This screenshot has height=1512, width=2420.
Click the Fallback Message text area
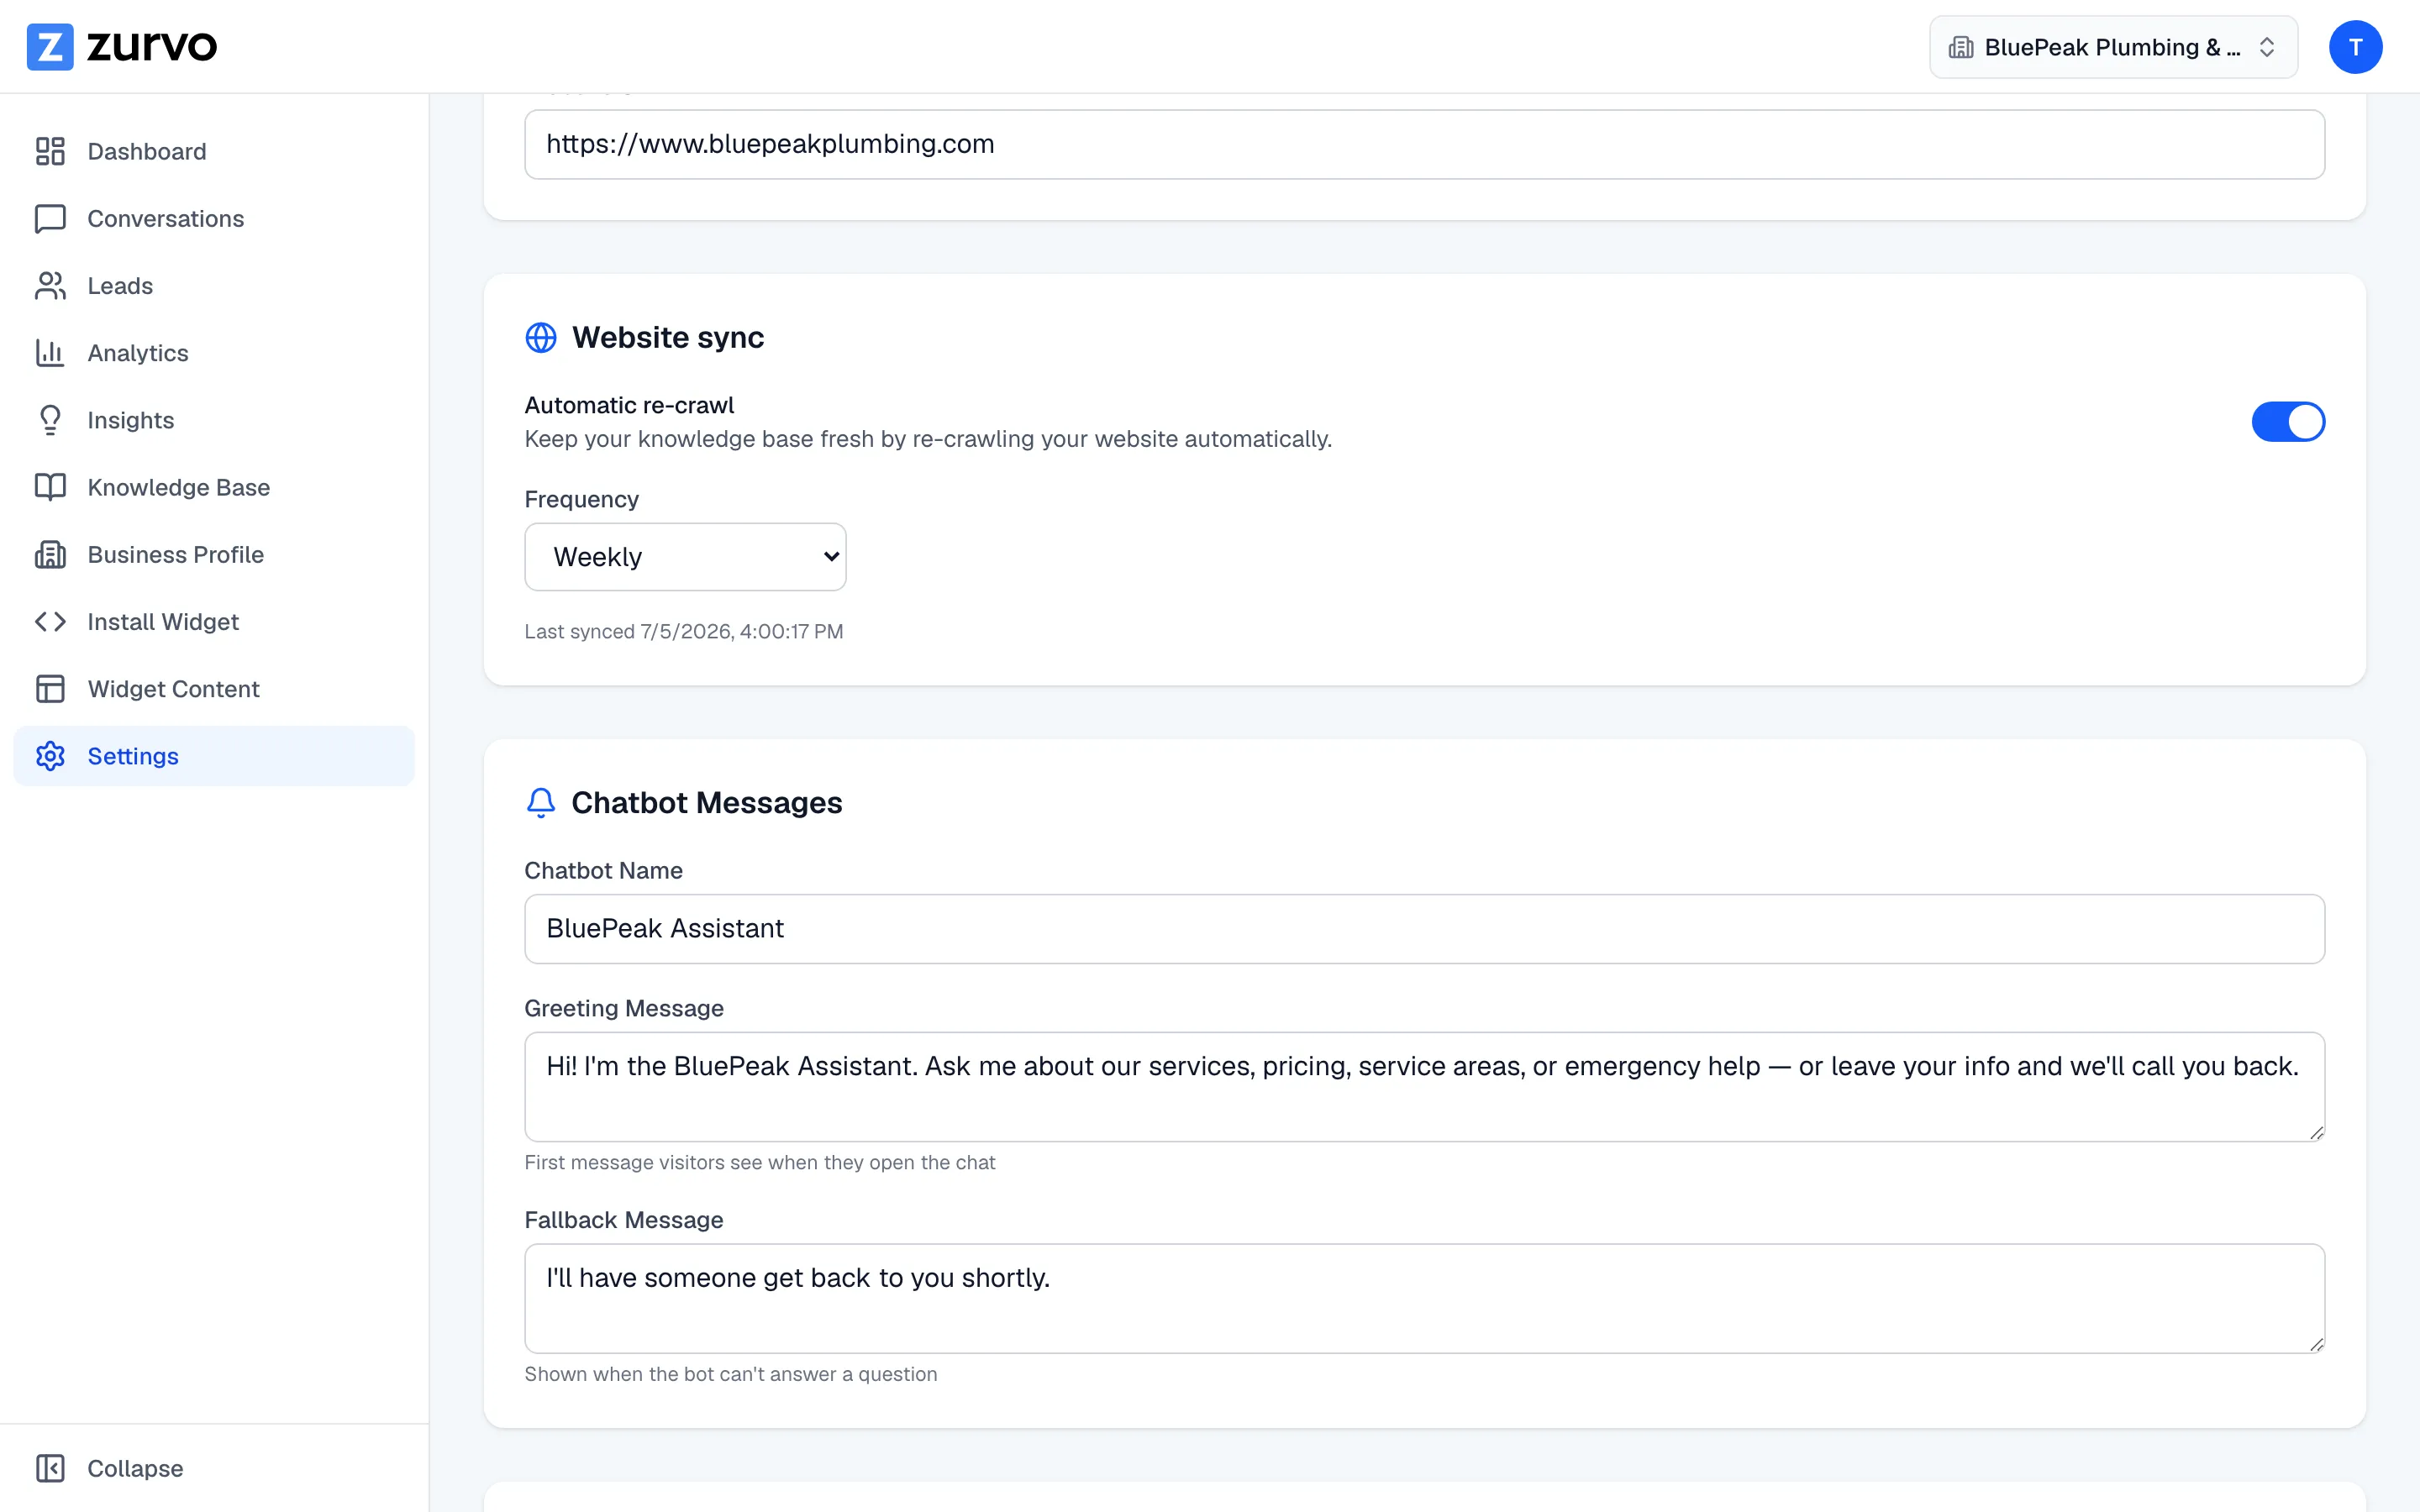coord(1424,1299)
